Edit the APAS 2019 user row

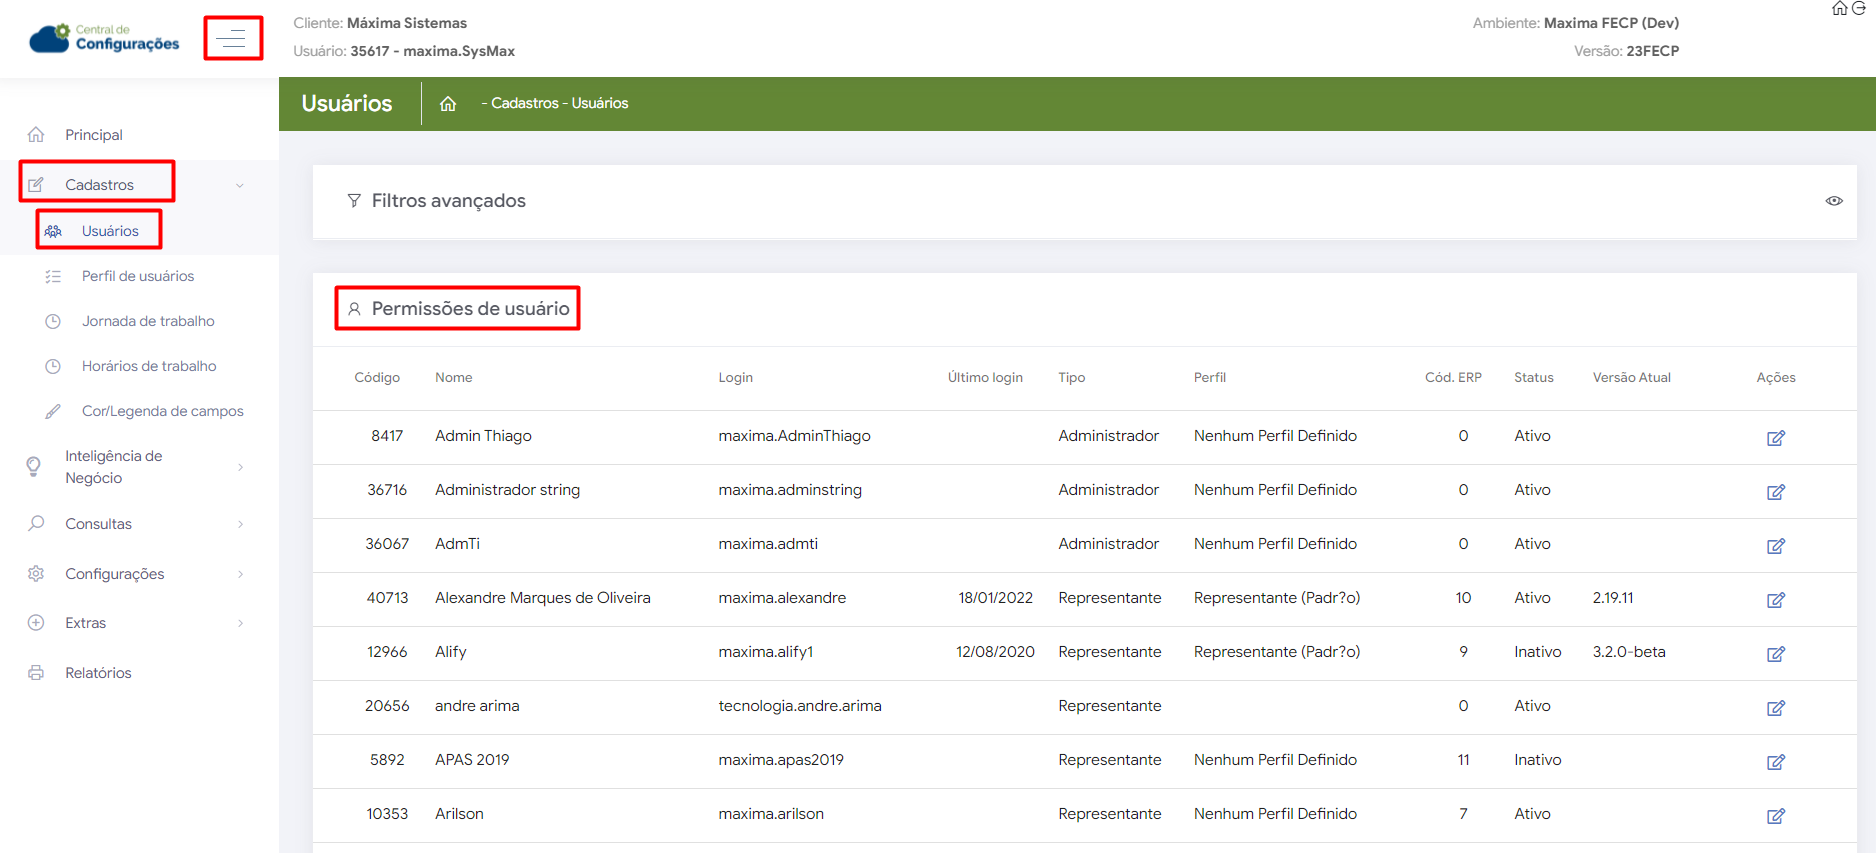tap(1775, 762)
